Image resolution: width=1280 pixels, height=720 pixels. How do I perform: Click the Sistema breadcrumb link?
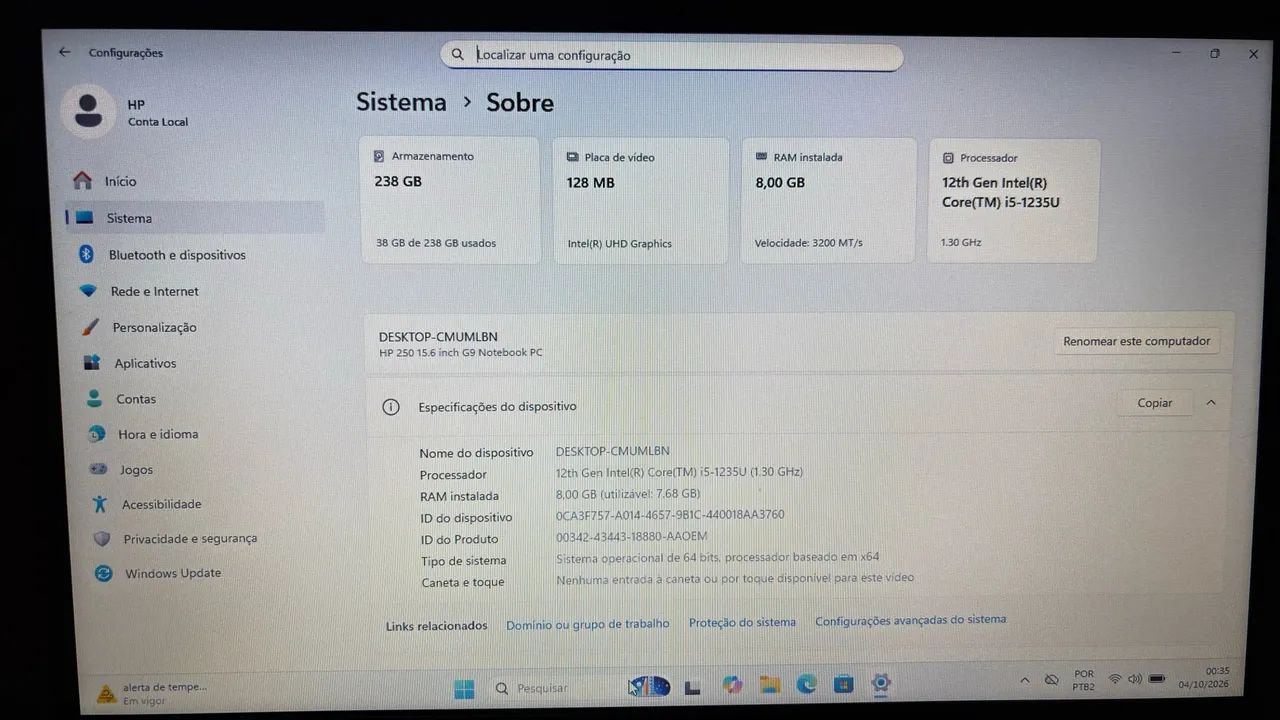(x=401, y=102)
